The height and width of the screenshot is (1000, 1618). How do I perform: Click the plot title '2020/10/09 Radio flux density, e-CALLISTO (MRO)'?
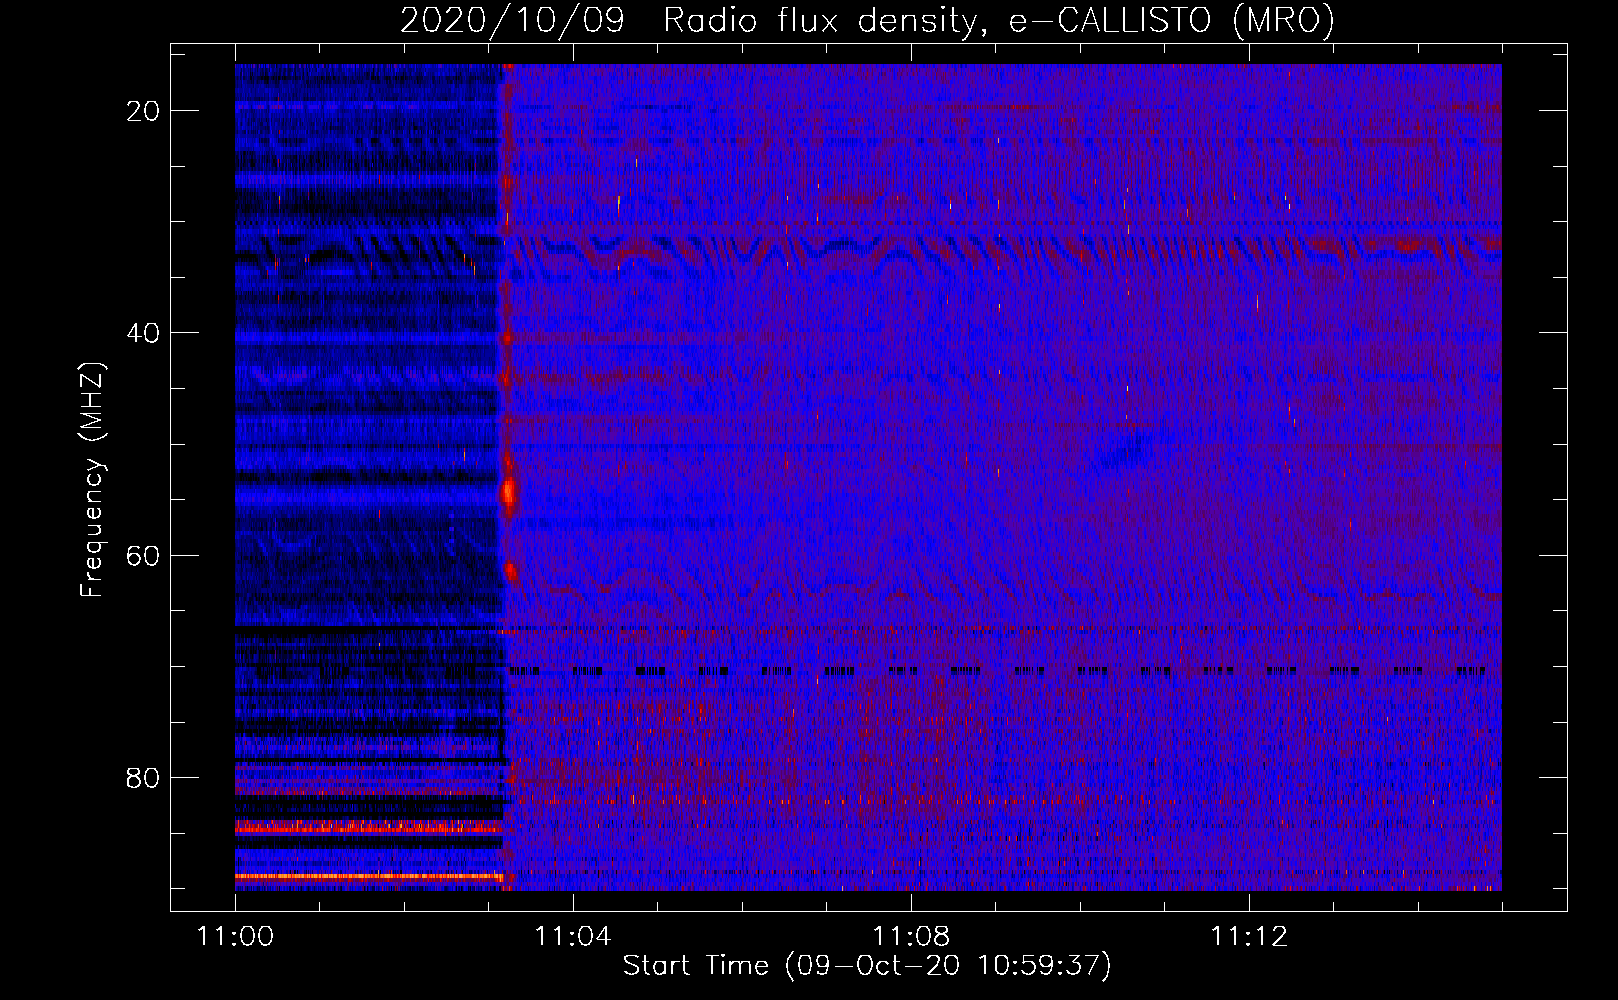click(867, 20)
